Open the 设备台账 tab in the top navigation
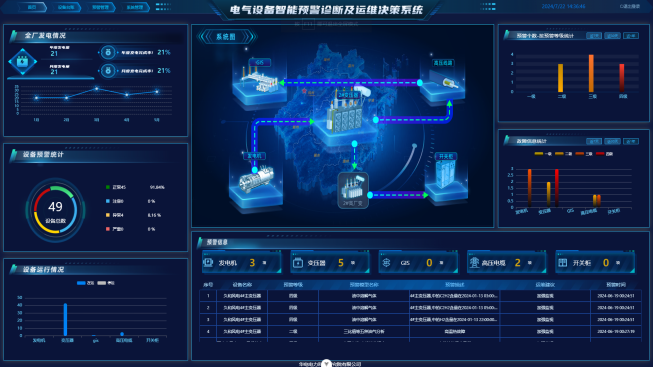This screenshot has width=653, height=367. [x=66, y=7]
